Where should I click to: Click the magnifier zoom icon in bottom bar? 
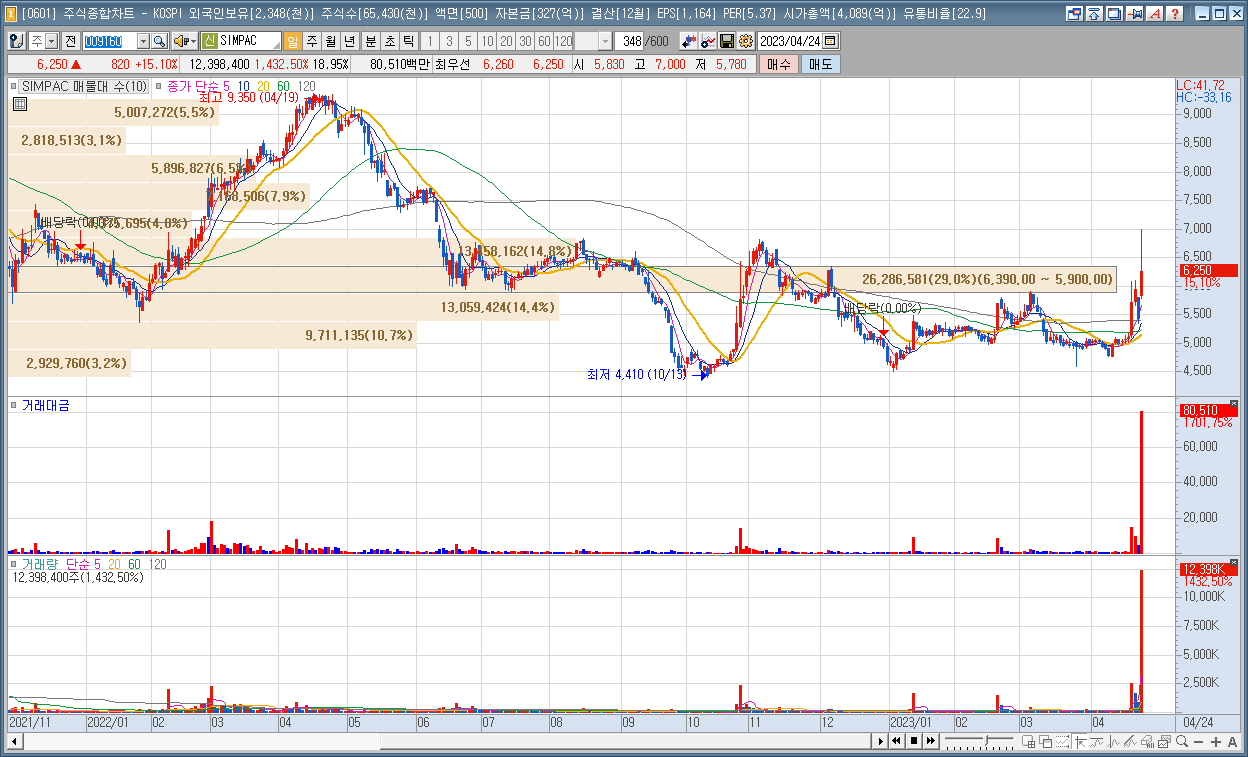(1181, 741)
